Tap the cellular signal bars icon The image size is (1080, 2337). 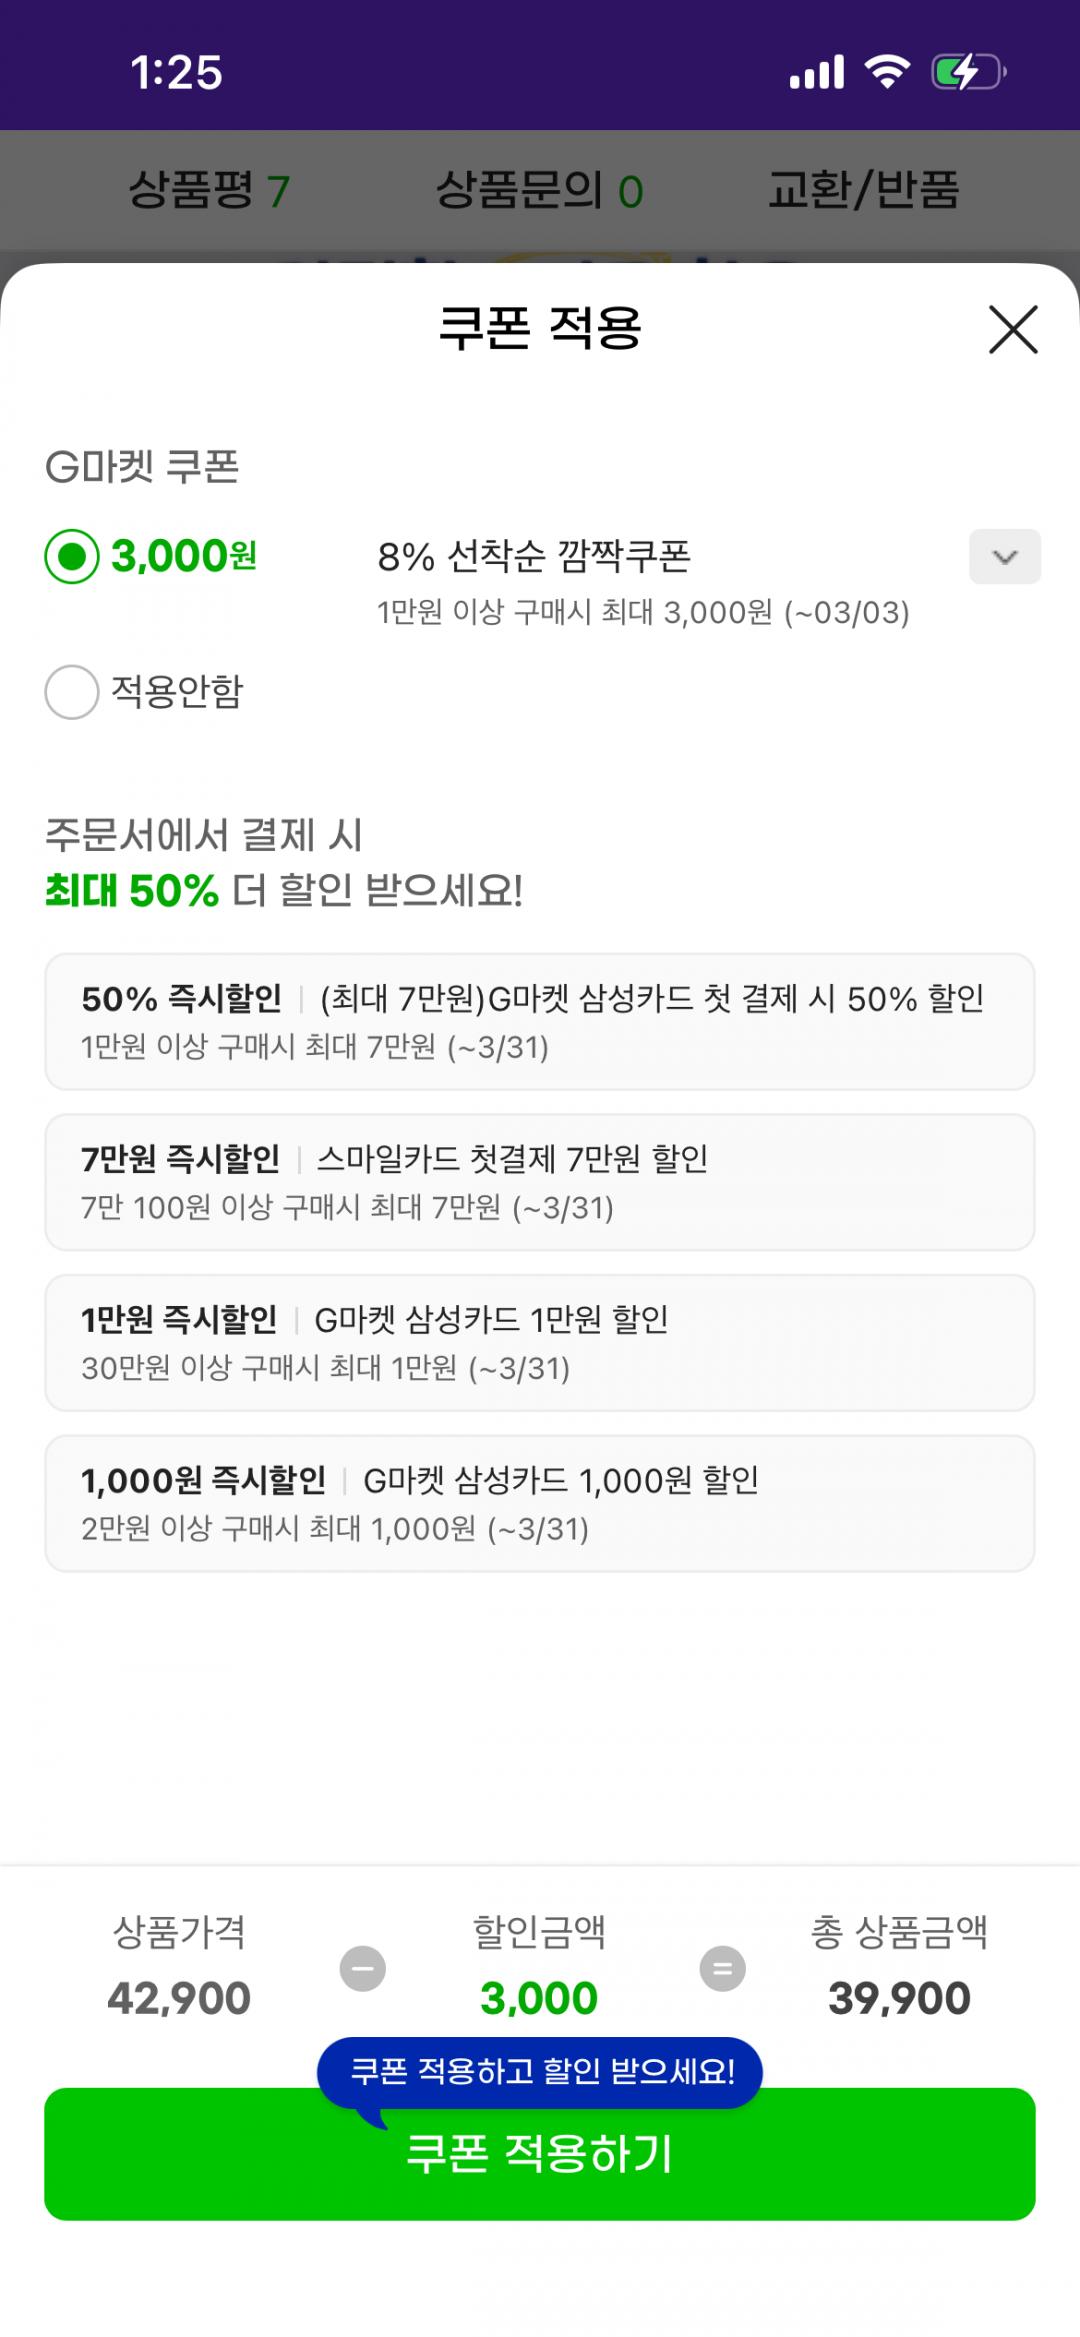click(x=817, y=72)
